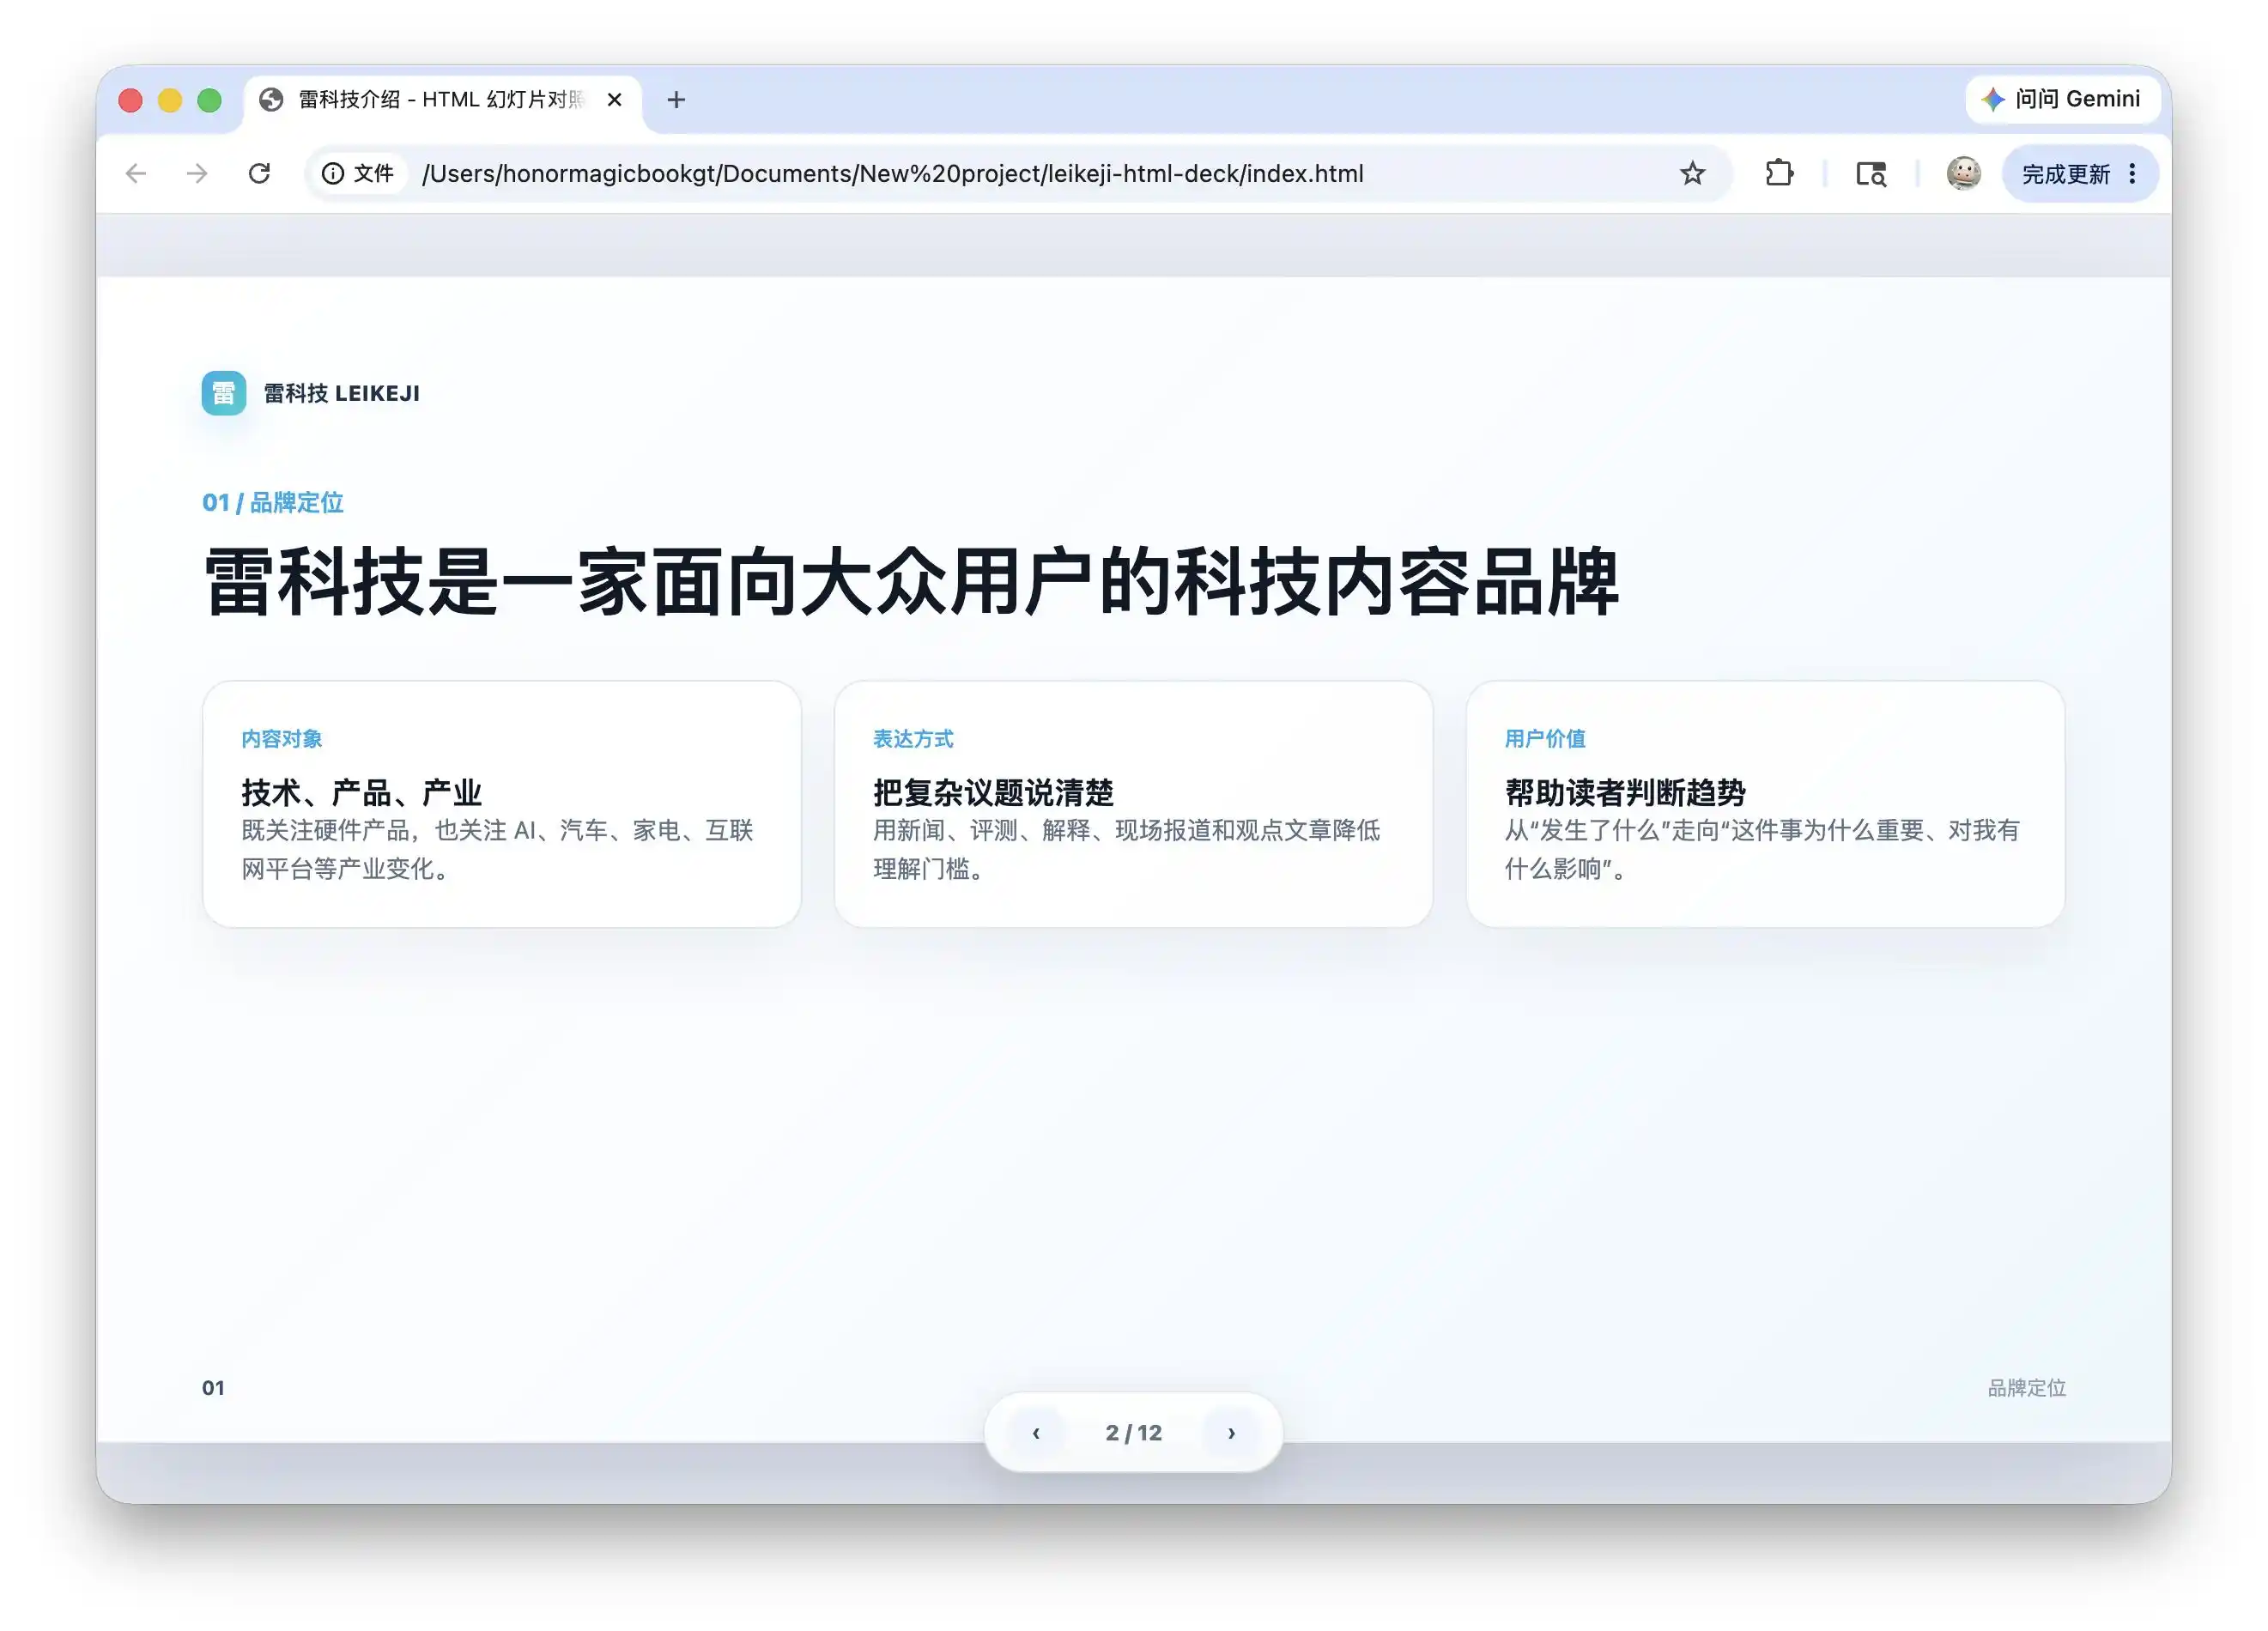Image resolution: width=2268 pixels, height=1631 pixels.
Task: Click the 把复杂议题说清楚 card title
Action: click(994, 793)
